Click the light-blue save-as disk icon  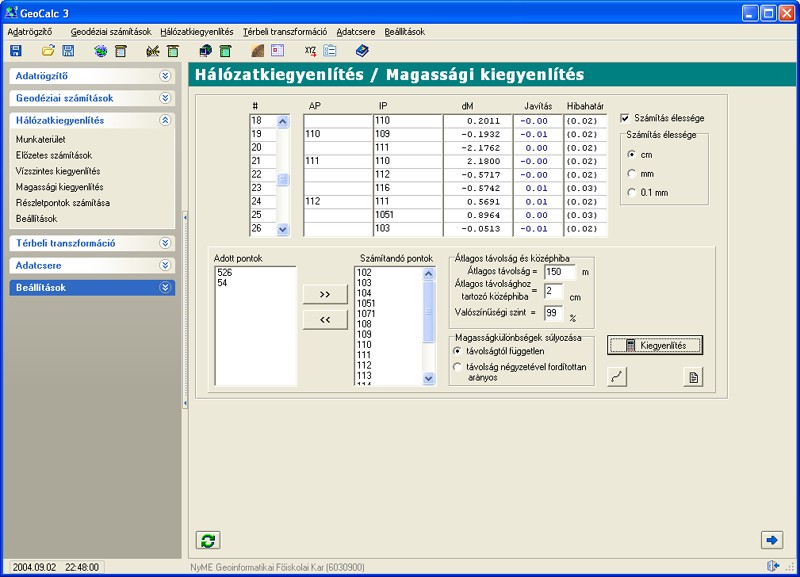(68, 51)
